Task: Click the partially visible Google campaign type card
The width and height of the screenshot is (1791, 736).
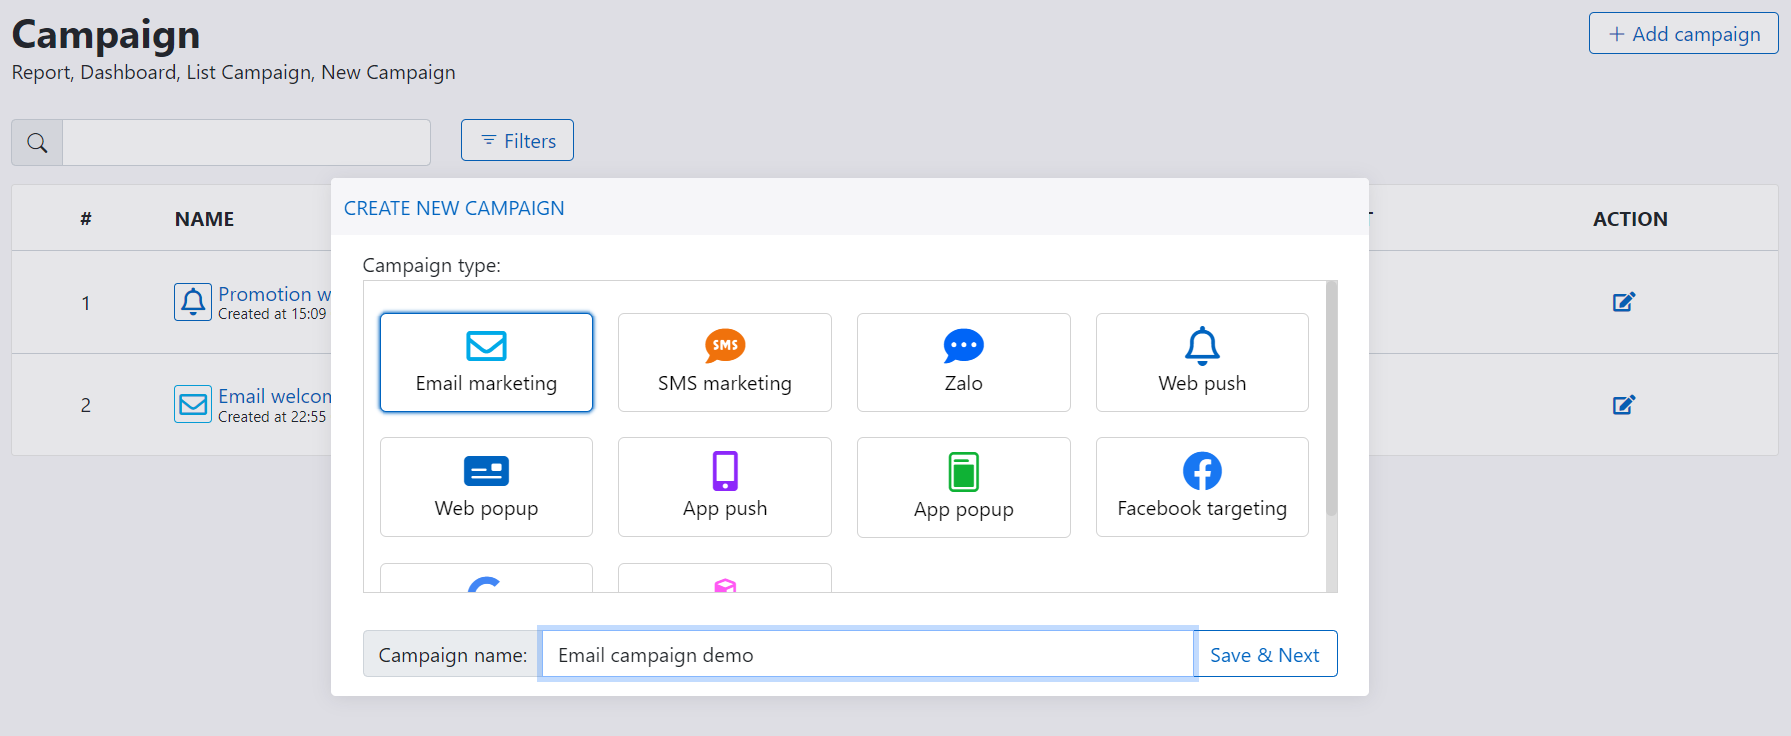Action: [x=486, y=579]
